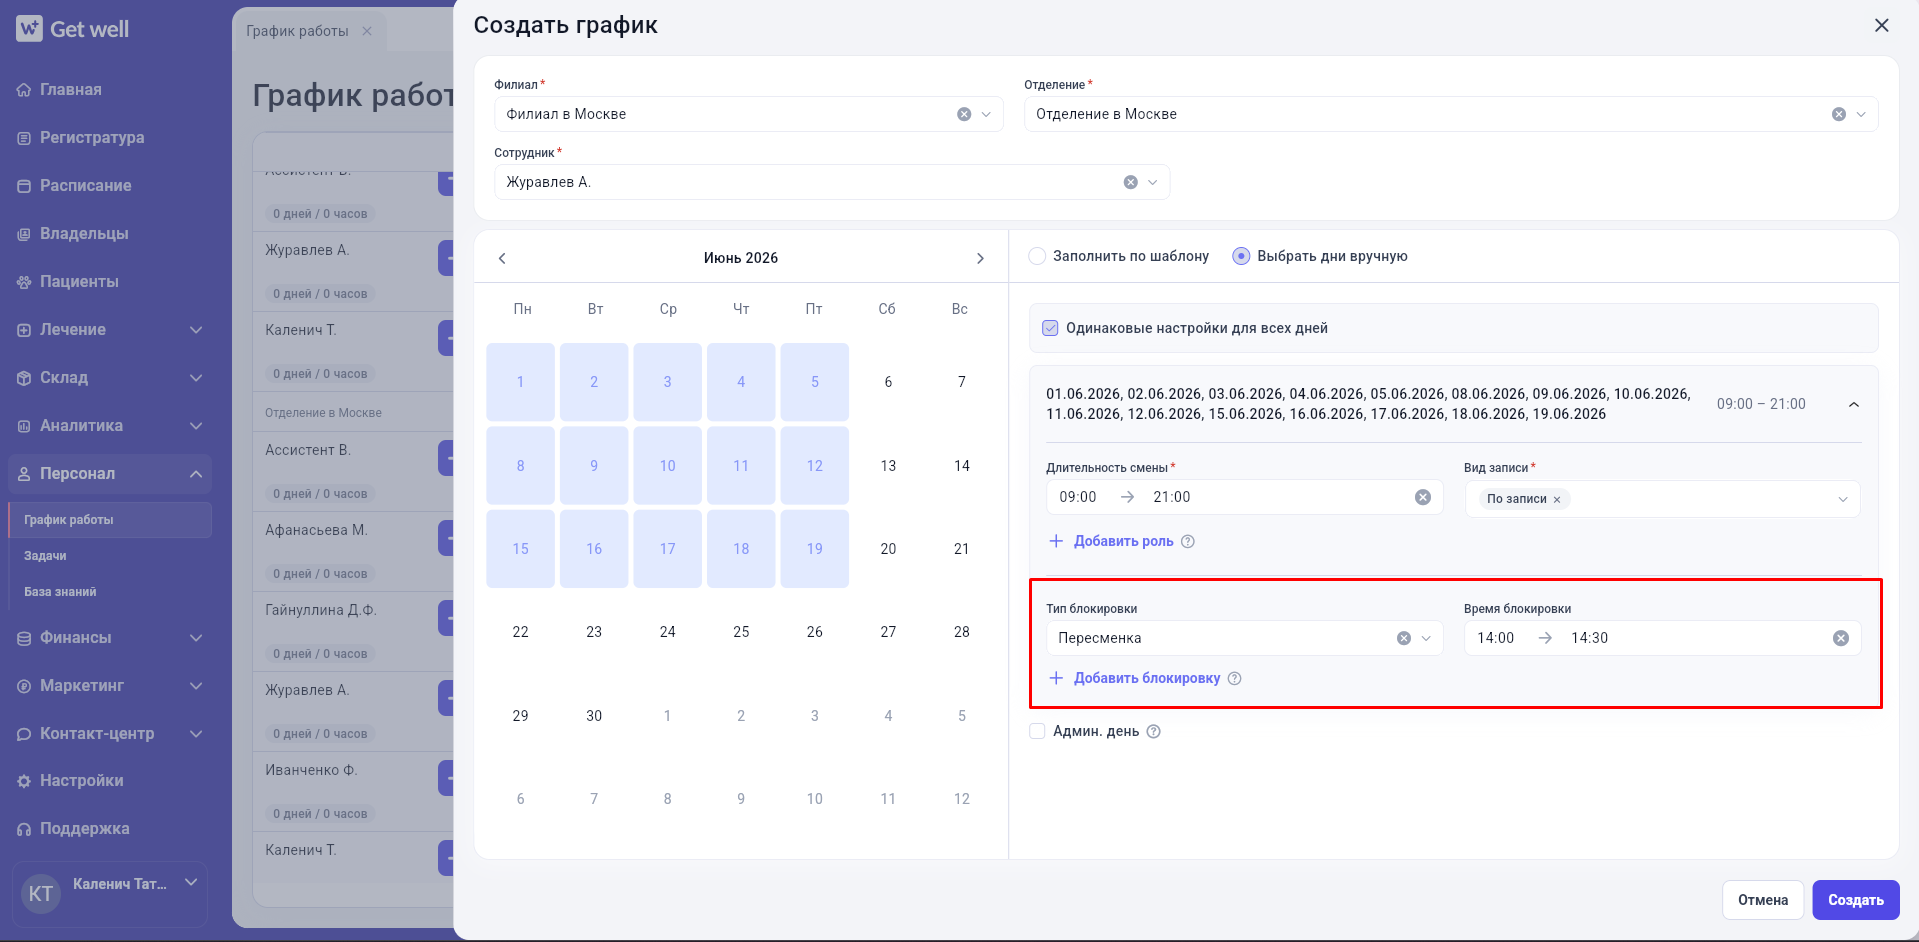The image size is (1919, 942).
Task: Open the База знаний submenu item
Action: click(60, 592)
